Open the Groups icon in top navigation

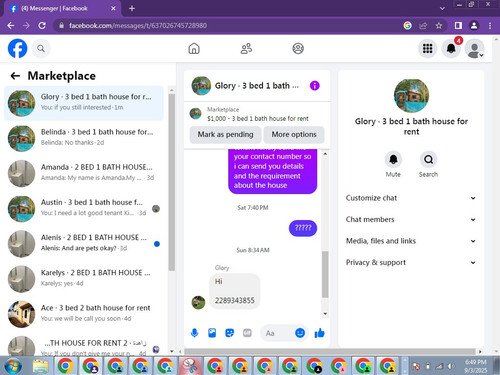coord(298,49)
